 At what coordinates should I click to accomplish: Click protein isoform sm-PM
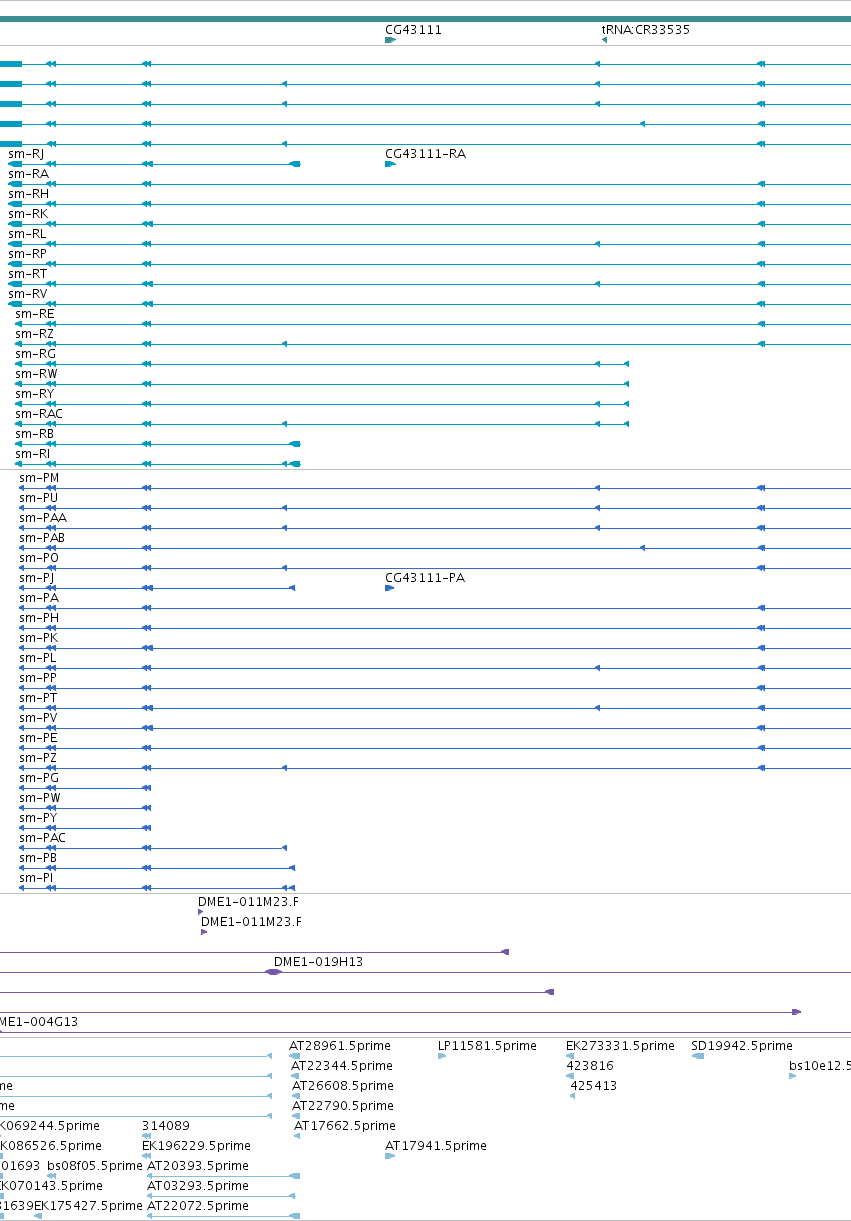click(x=39, y=478)
